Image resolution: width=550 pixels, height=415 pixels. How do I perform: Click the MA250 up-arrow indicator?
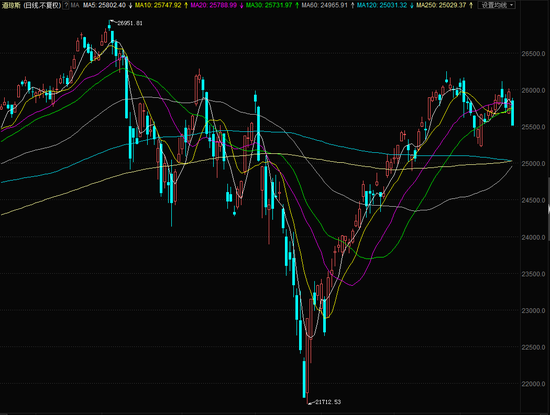[x=471, y=5]
